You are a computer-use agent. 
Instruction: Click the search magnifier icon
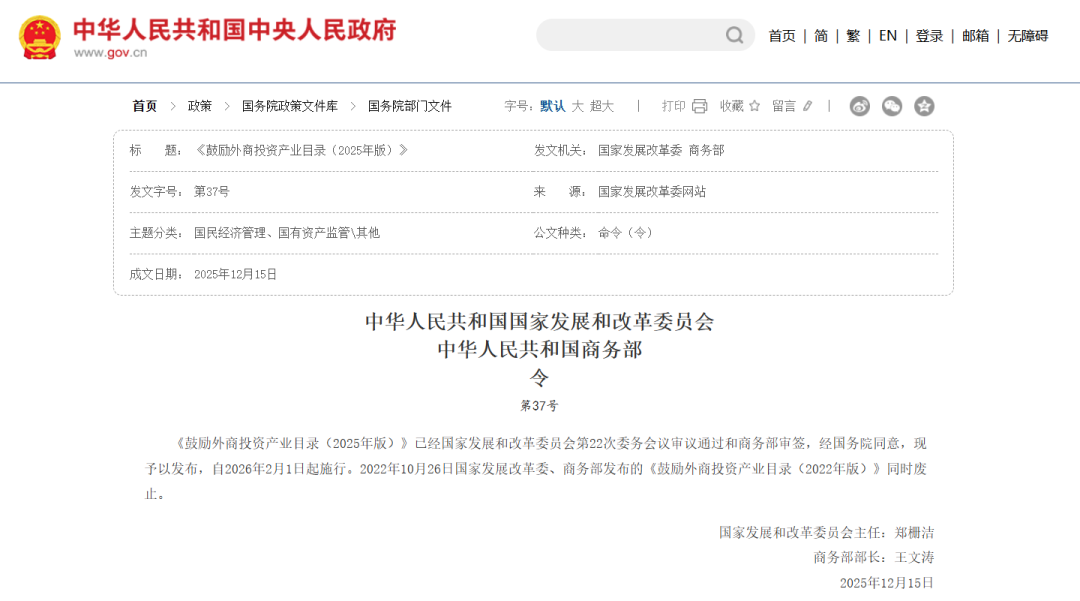pyautogui.click(x=733, y=35)
